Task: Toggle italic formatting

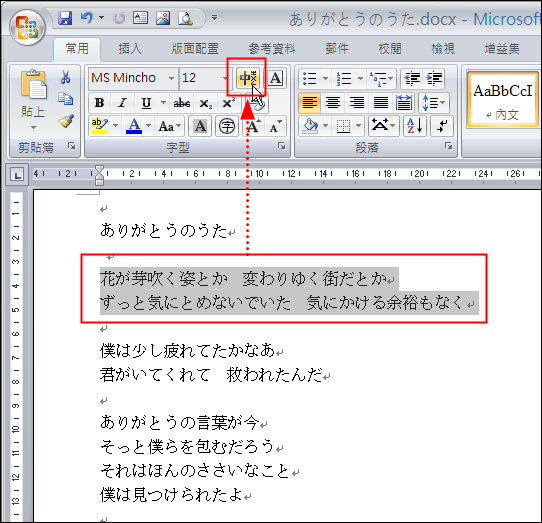Action: [x=122, y=103]
